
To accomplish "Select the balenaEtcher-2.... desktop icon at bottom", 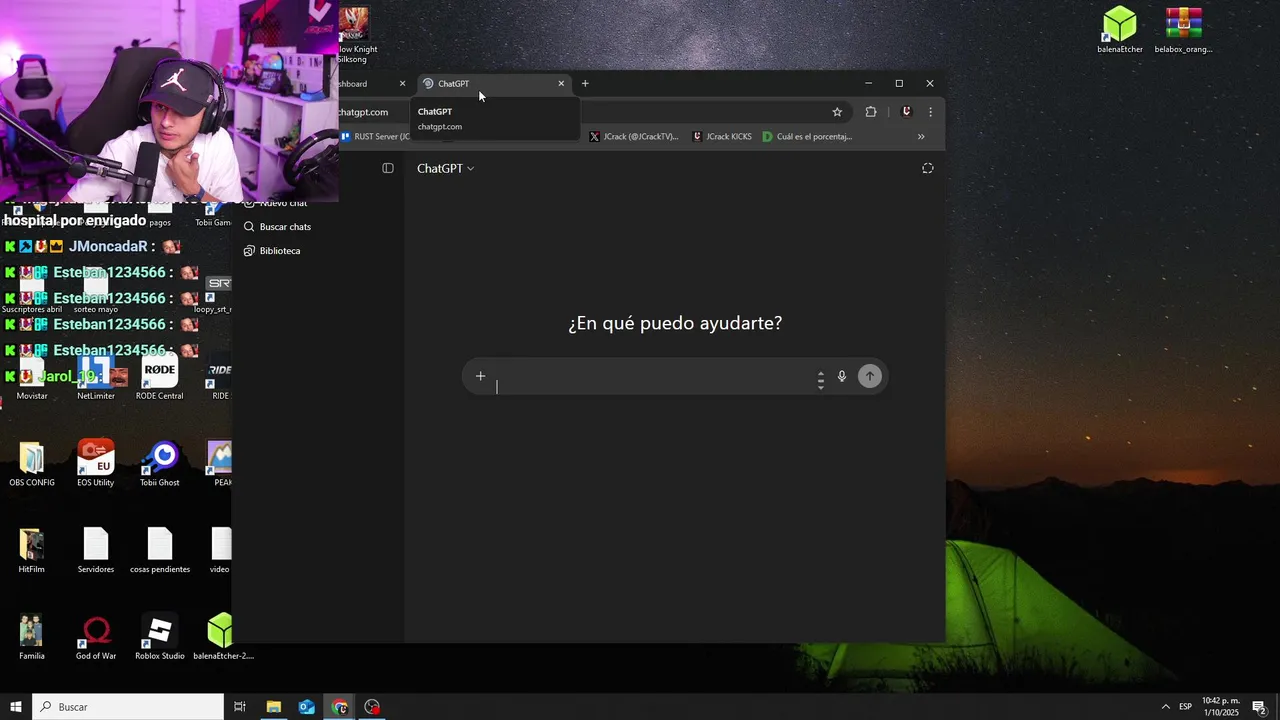I will point(222,638).
